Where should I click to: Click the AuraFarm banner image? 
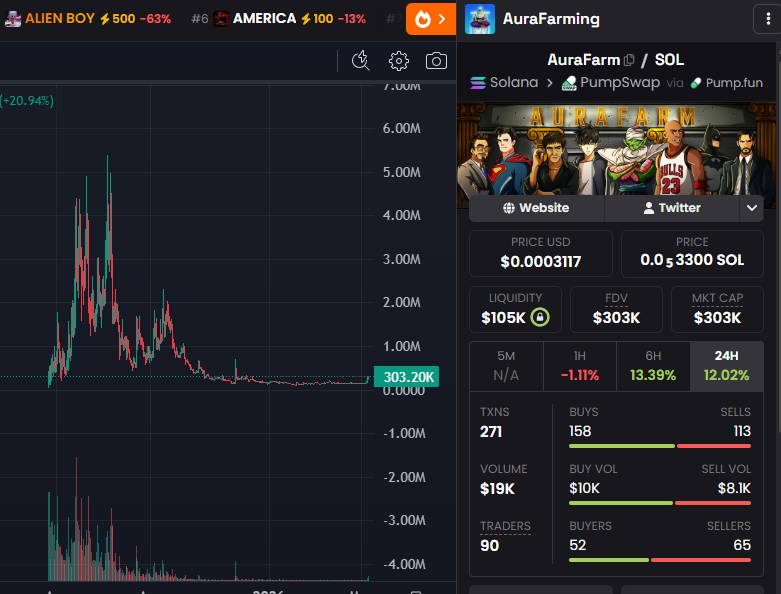pos(617,148)
